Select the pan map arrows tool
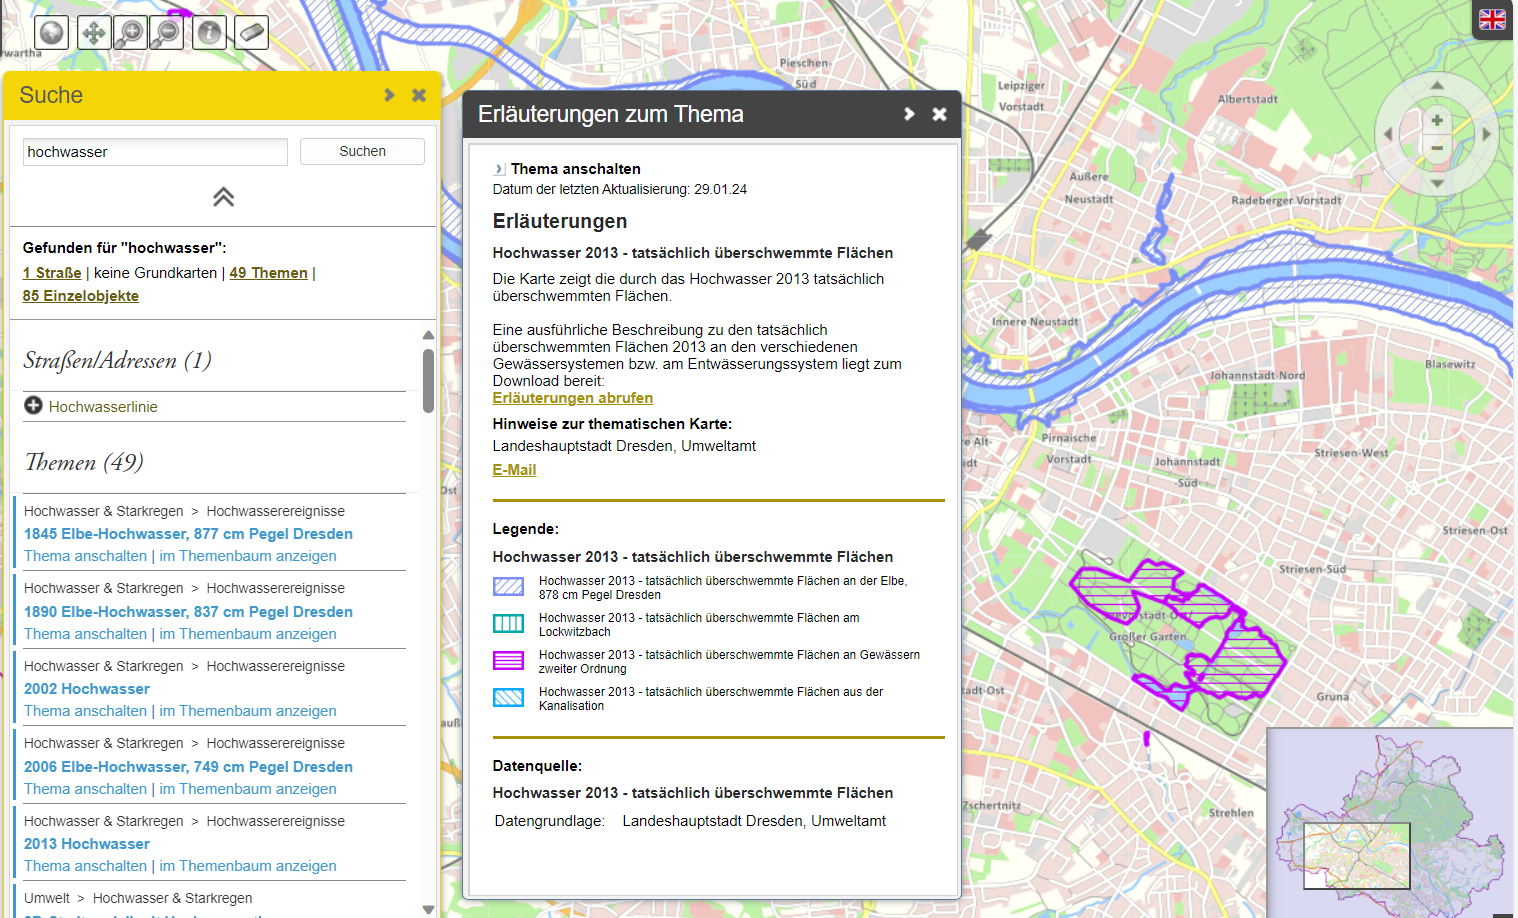Screen dimensions: 1518x918 pyautogui.click(x=94, y=33)
